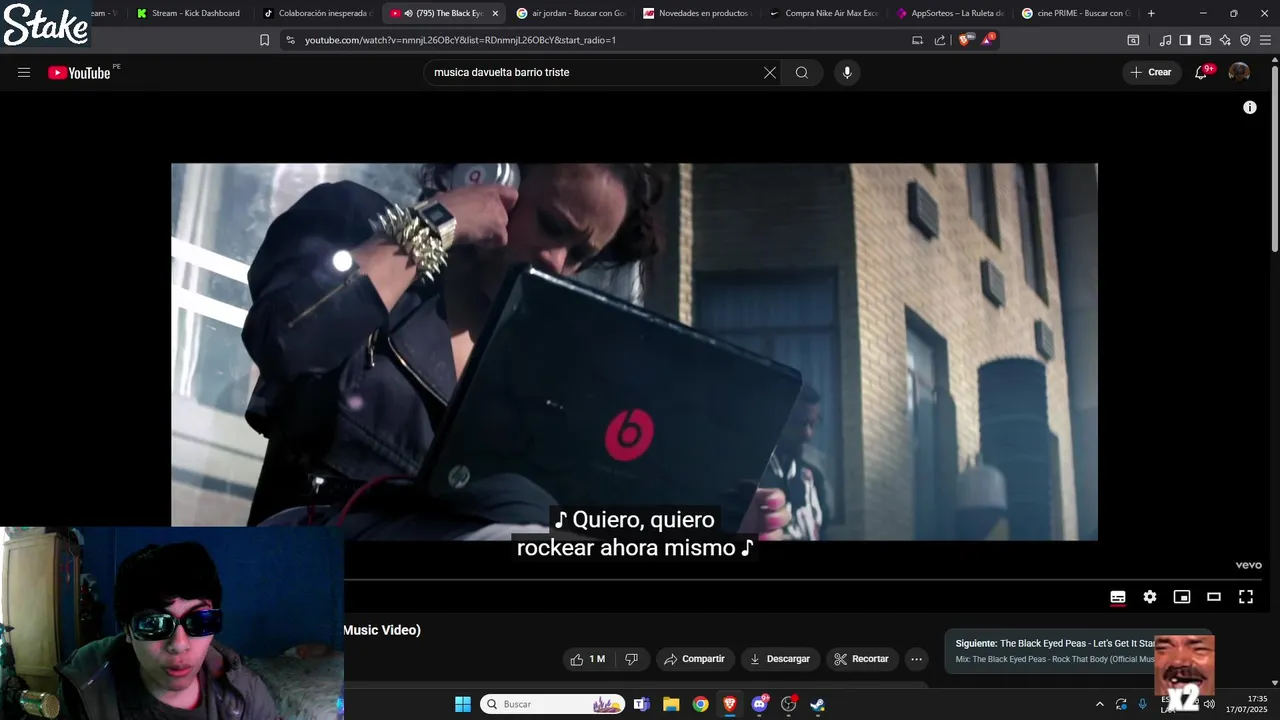Open Brave main menu button
1280x720 pixels.
1265,40
